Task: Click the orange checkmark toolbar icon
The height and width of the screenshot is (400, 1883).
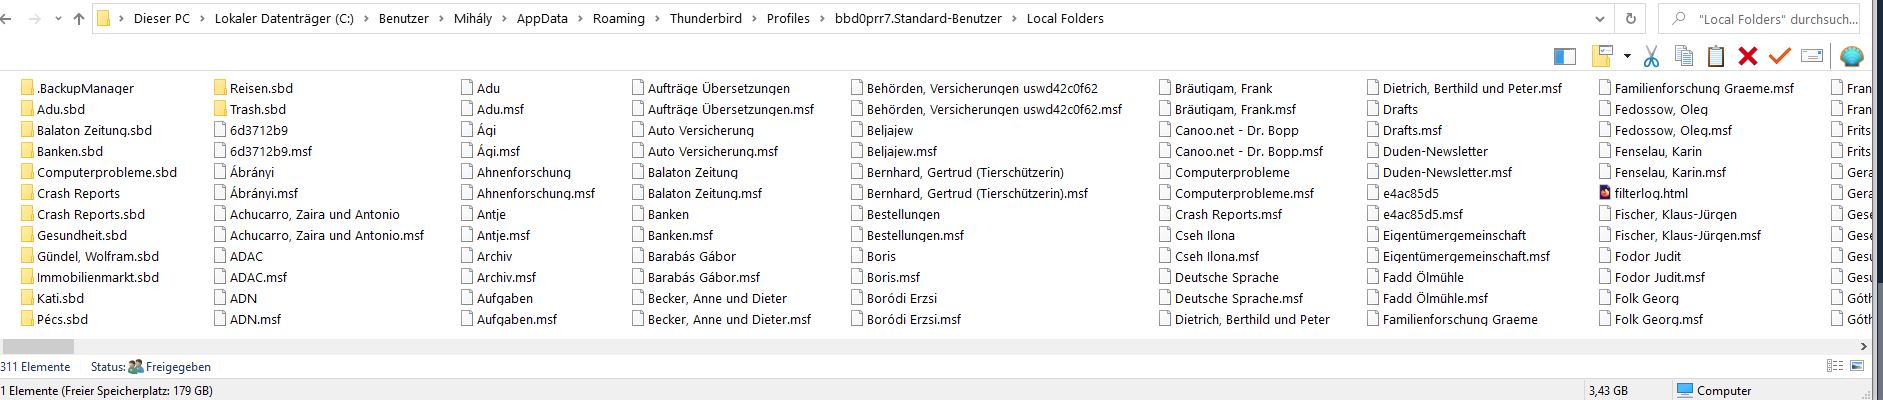Action: (1779, 56)
